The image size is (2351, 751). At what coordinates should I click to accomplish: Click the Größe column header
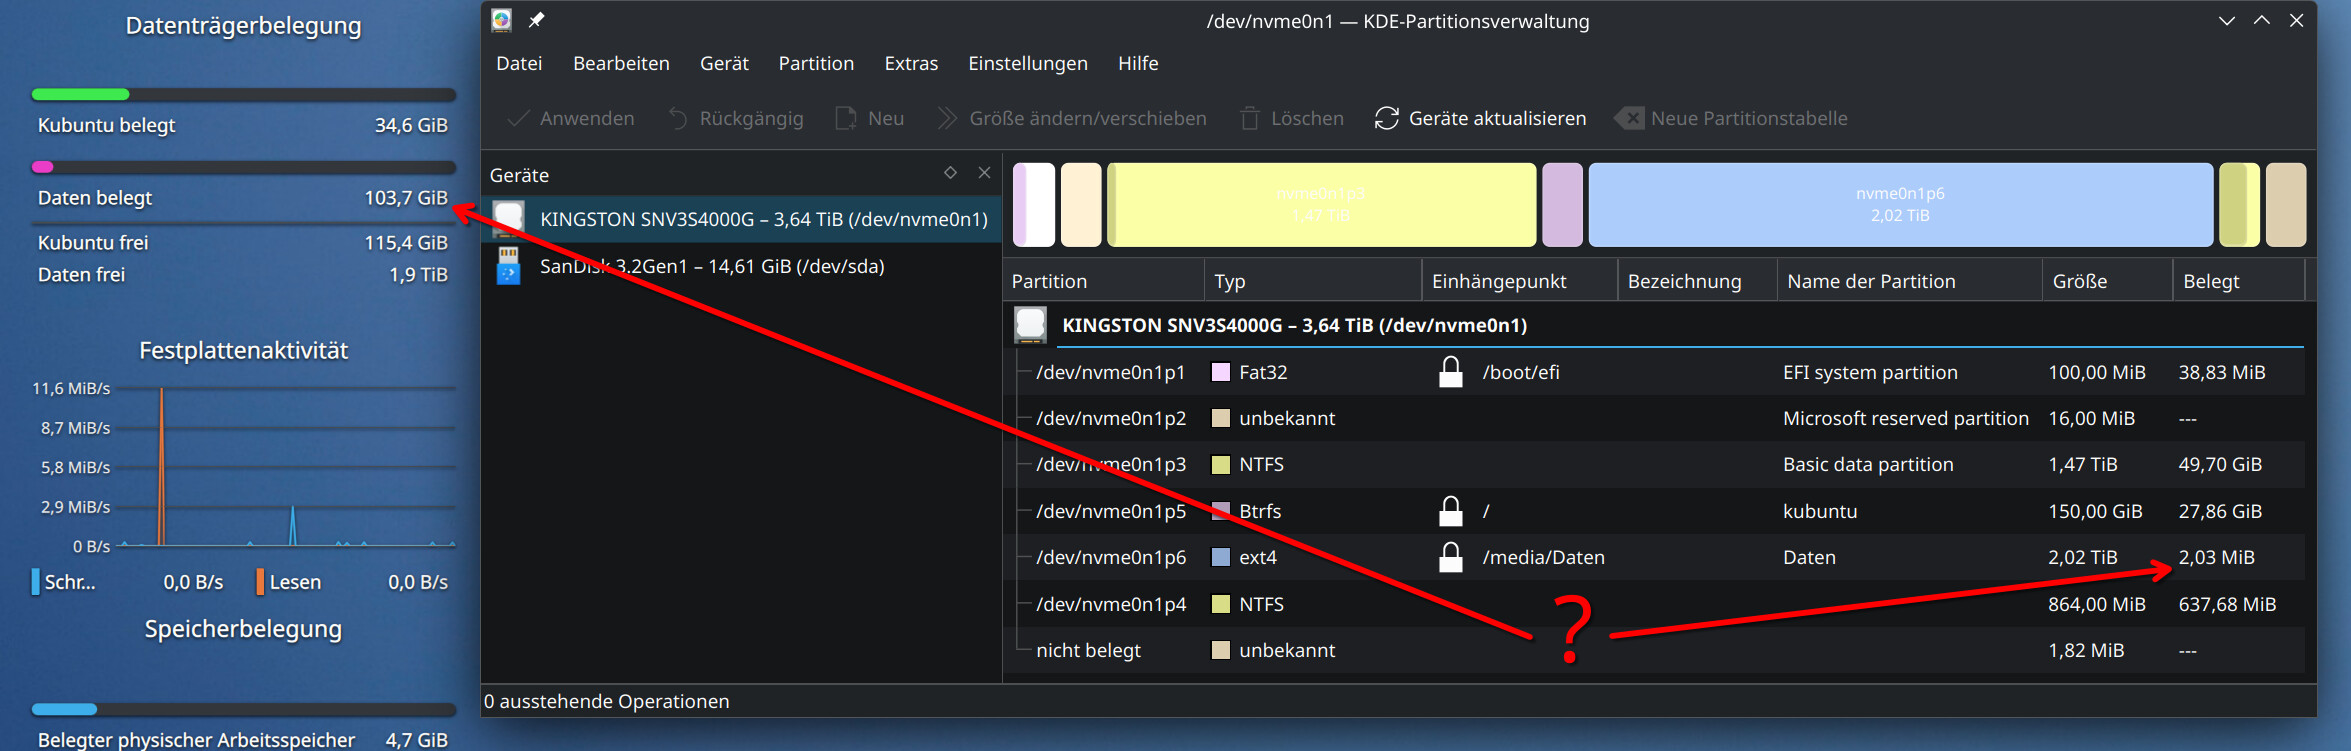(x=2080, y=281)
